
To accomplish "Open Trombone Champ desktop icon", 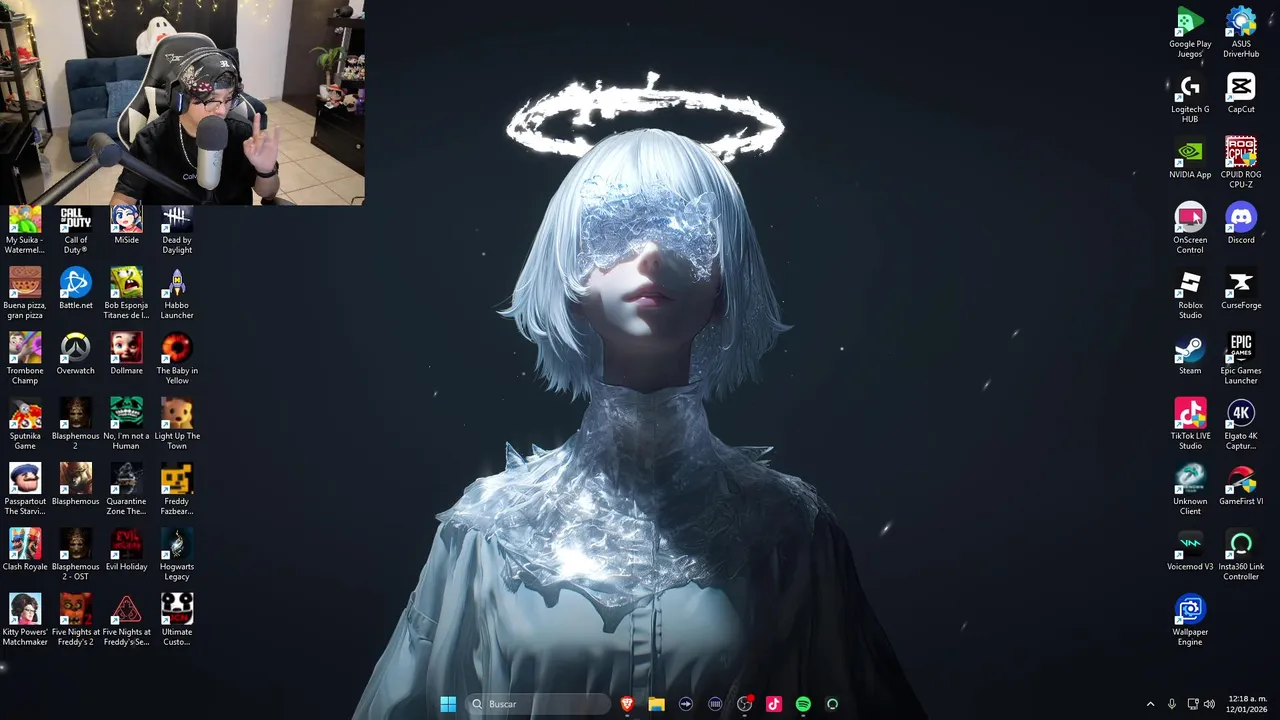I will pyautogui.click(x=25, y=360).
